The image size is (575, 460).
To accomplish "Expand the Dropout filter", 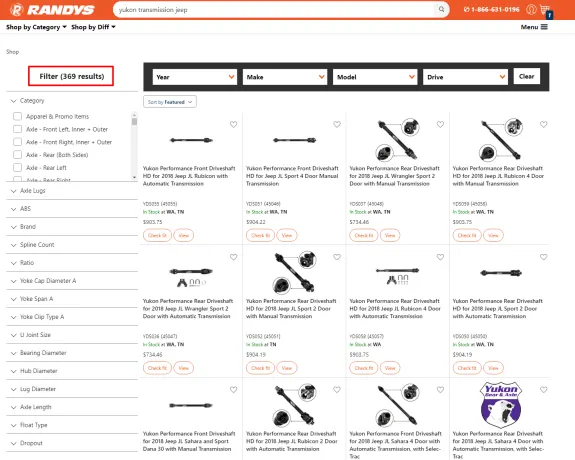I will (x=72, y=443).
